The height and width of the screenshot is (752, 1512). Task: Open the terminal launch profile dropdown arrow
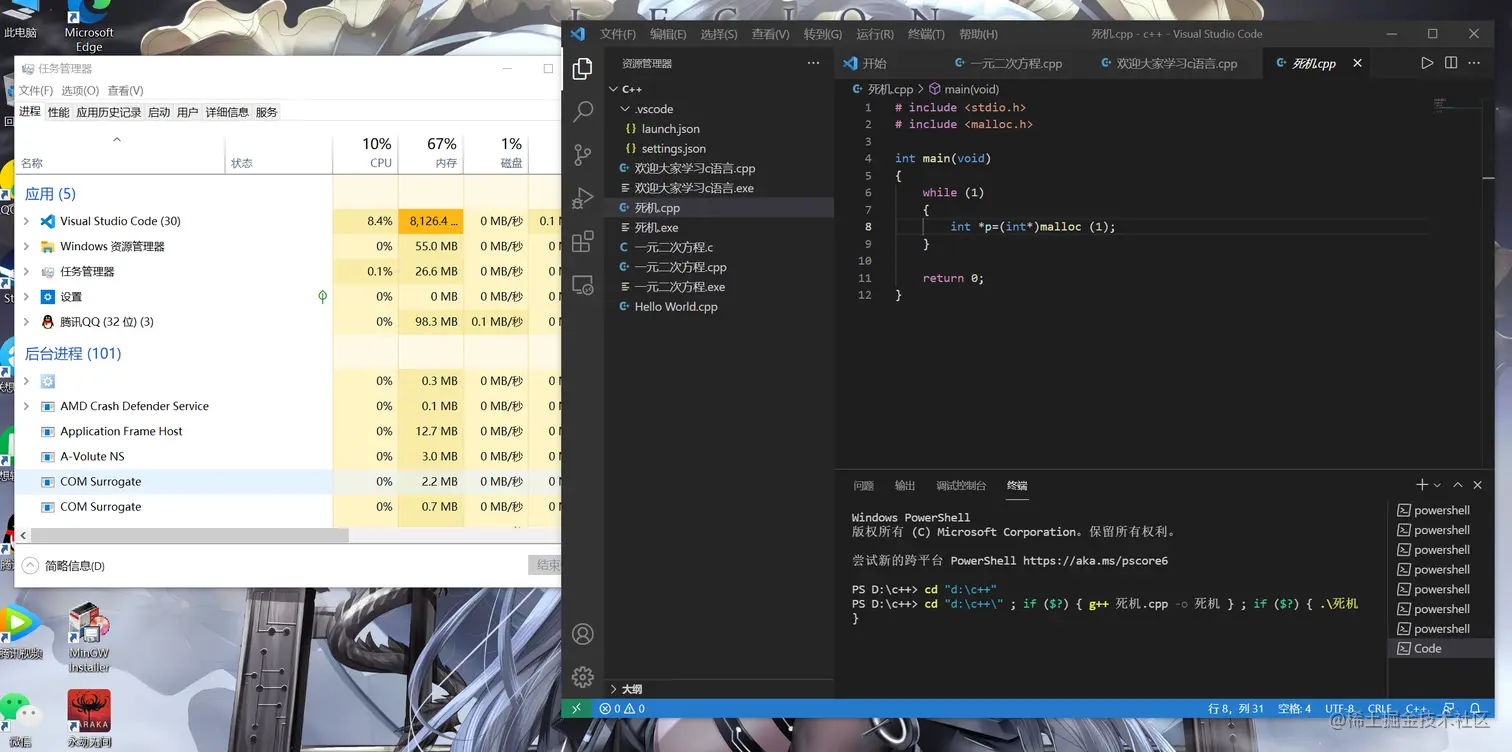tap(1437, 485)
